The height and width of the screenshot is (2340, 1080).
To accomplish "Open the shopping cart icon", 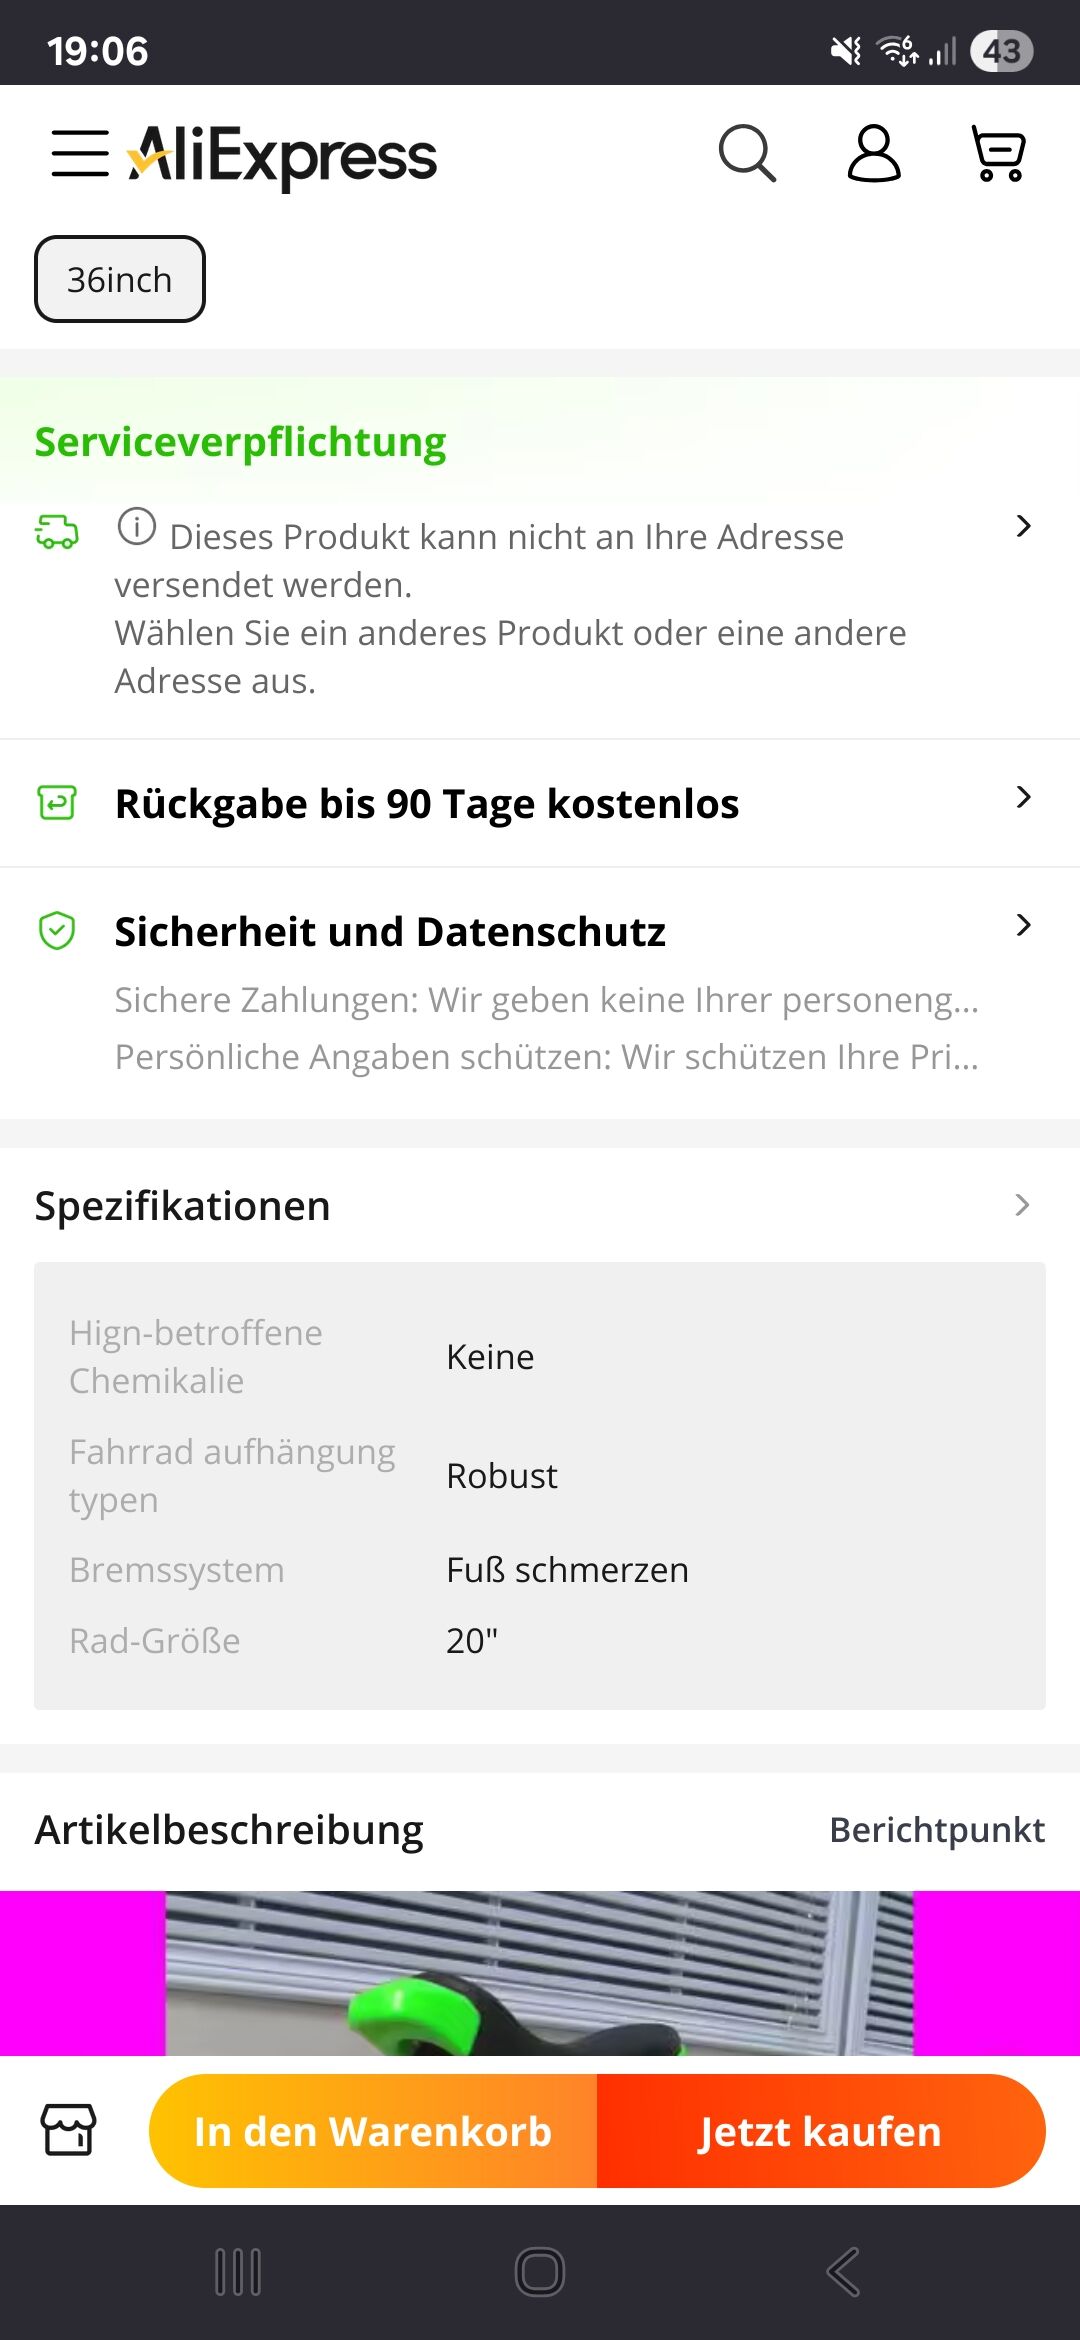I will click(x=998, y=153).
